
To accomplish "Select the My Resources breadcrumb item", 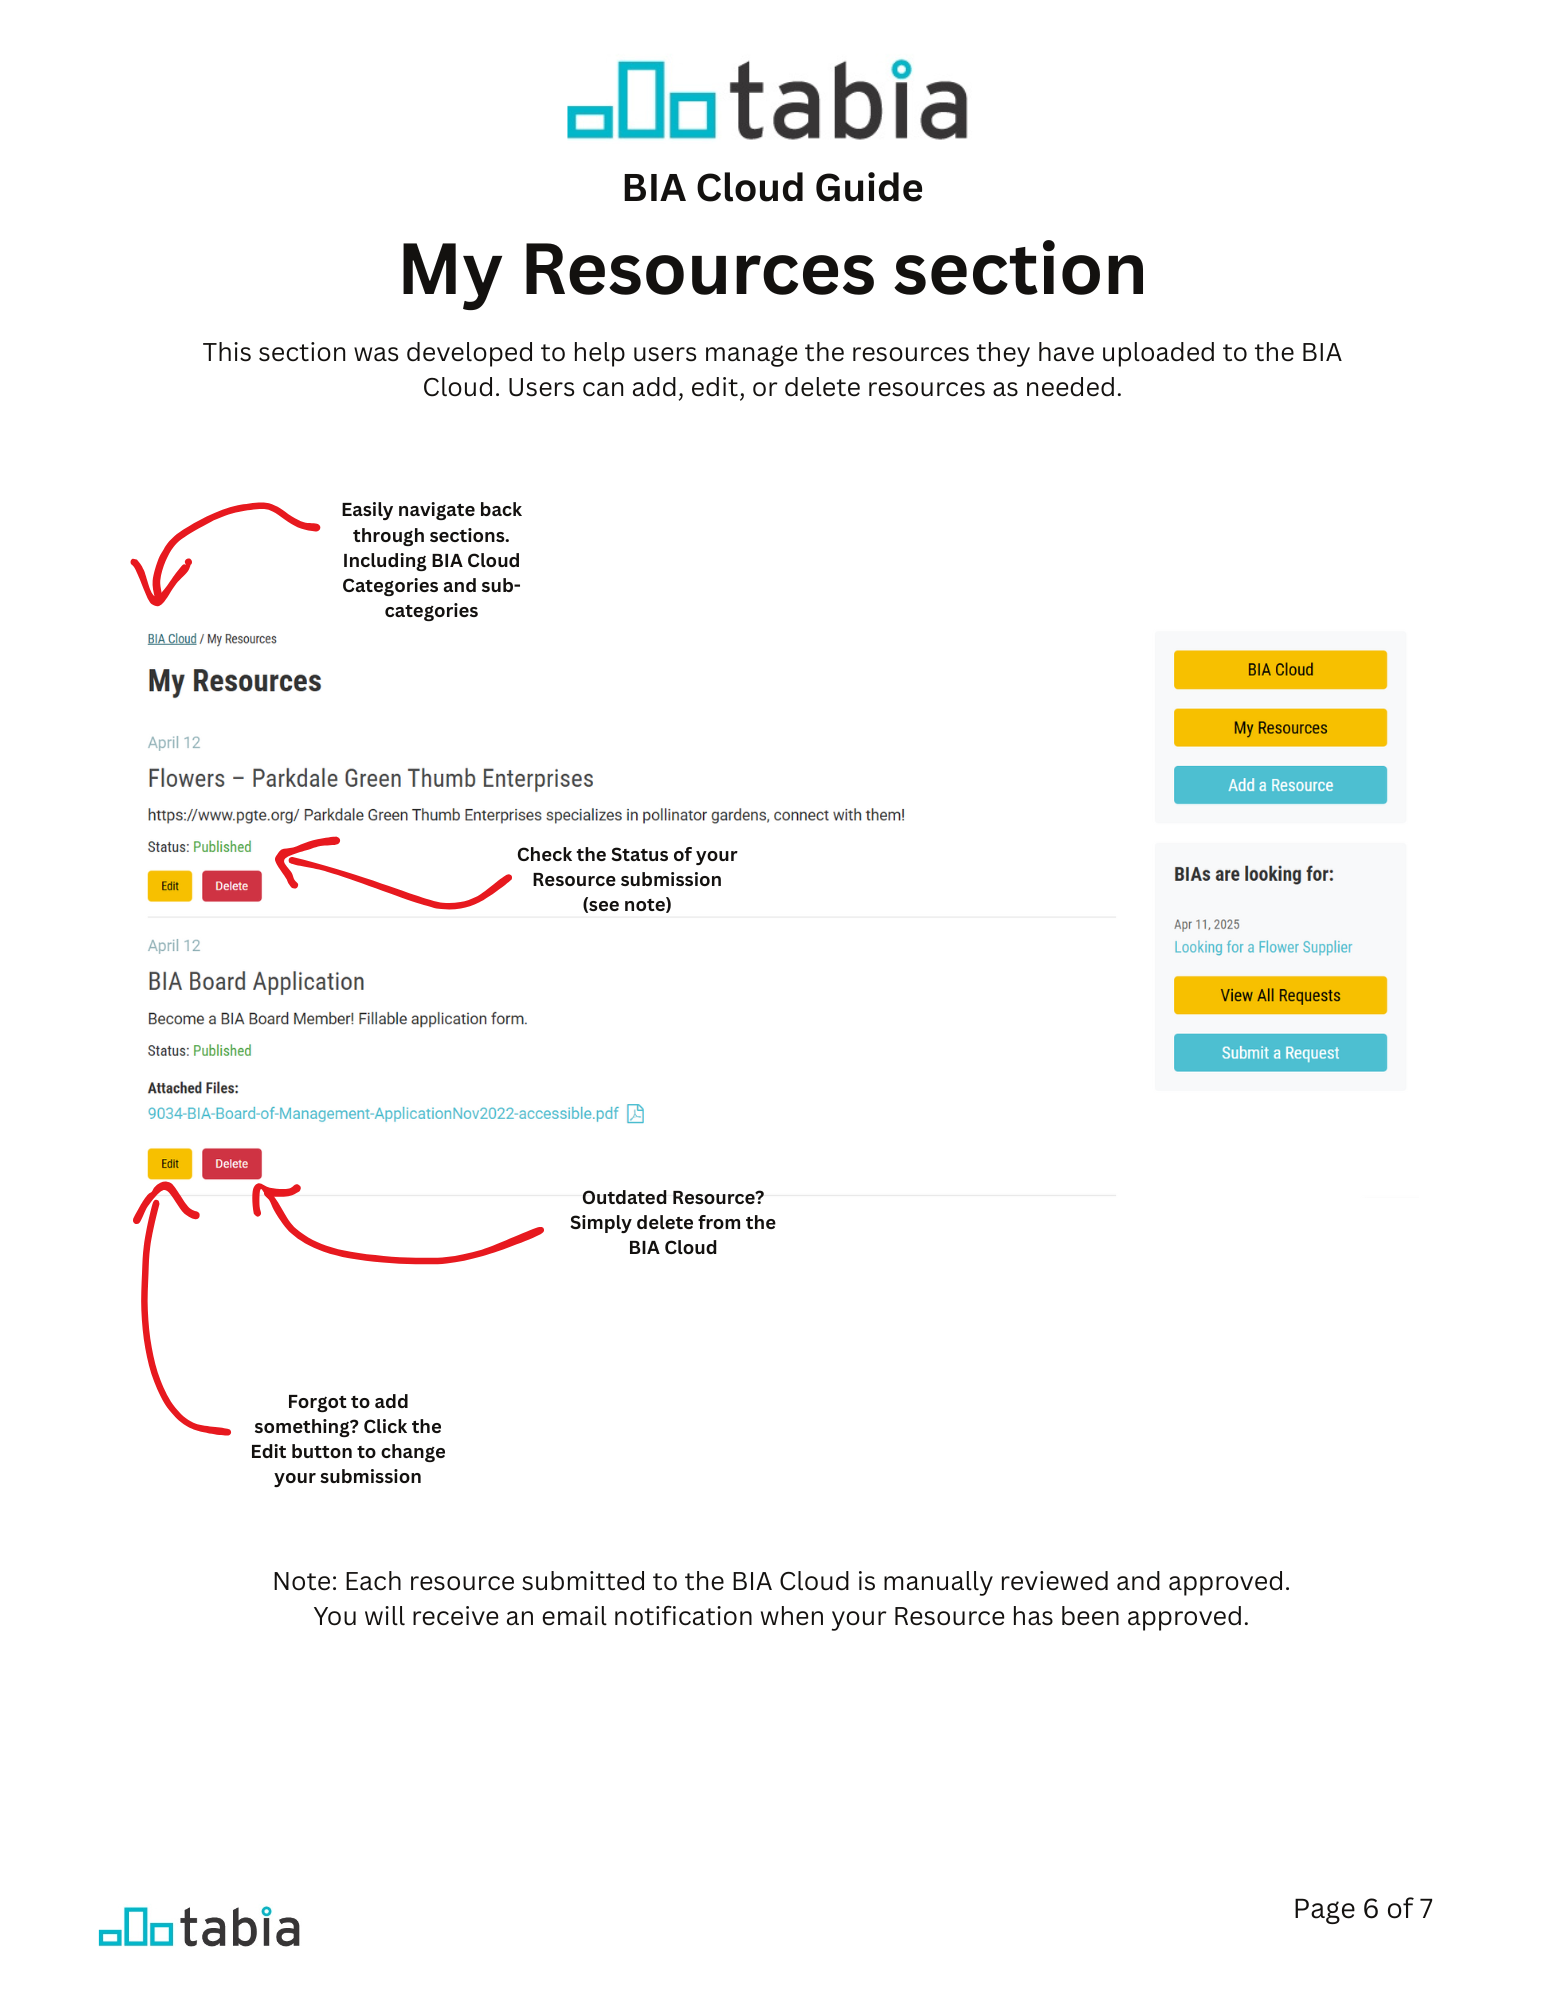I will click(242, 638).
